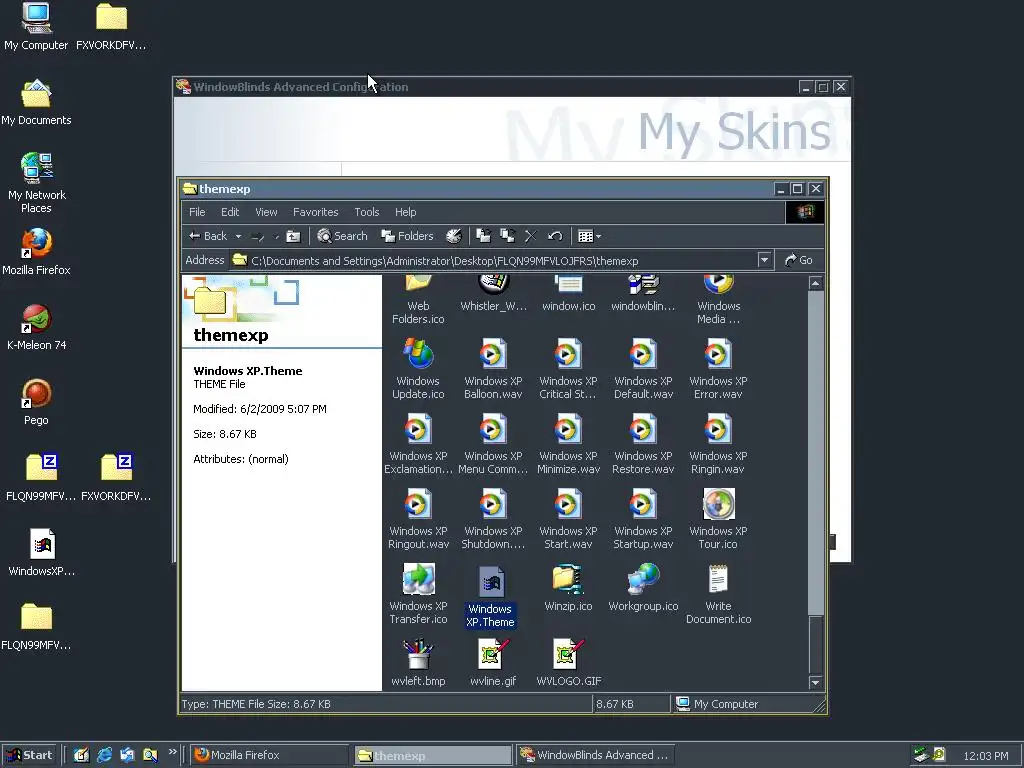Select the Windows XP Ringout.wav file
The width and height of the screenshot is (1024, 768).
[x=419, y=519]
